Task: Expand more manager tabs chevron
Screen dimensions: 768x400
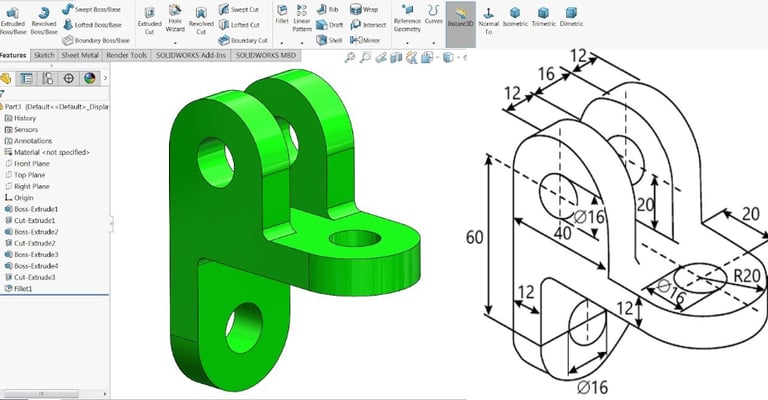Action: (105, 78)
